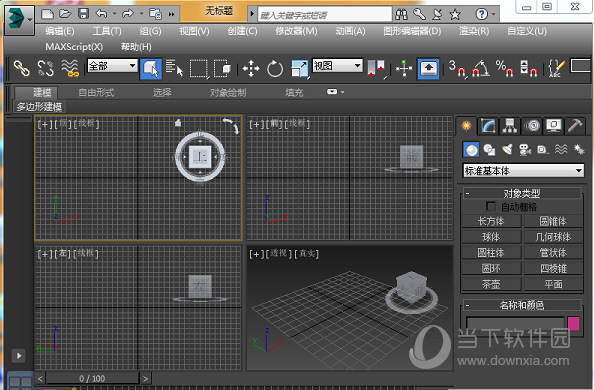Open the 视图 reference coordinate dropdown
Viewport: 594px width, 390px height.
coord(337,66)
